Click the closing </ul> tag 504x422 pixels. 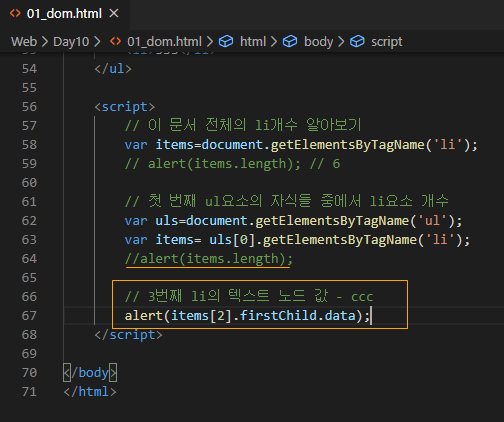point(113,69)
